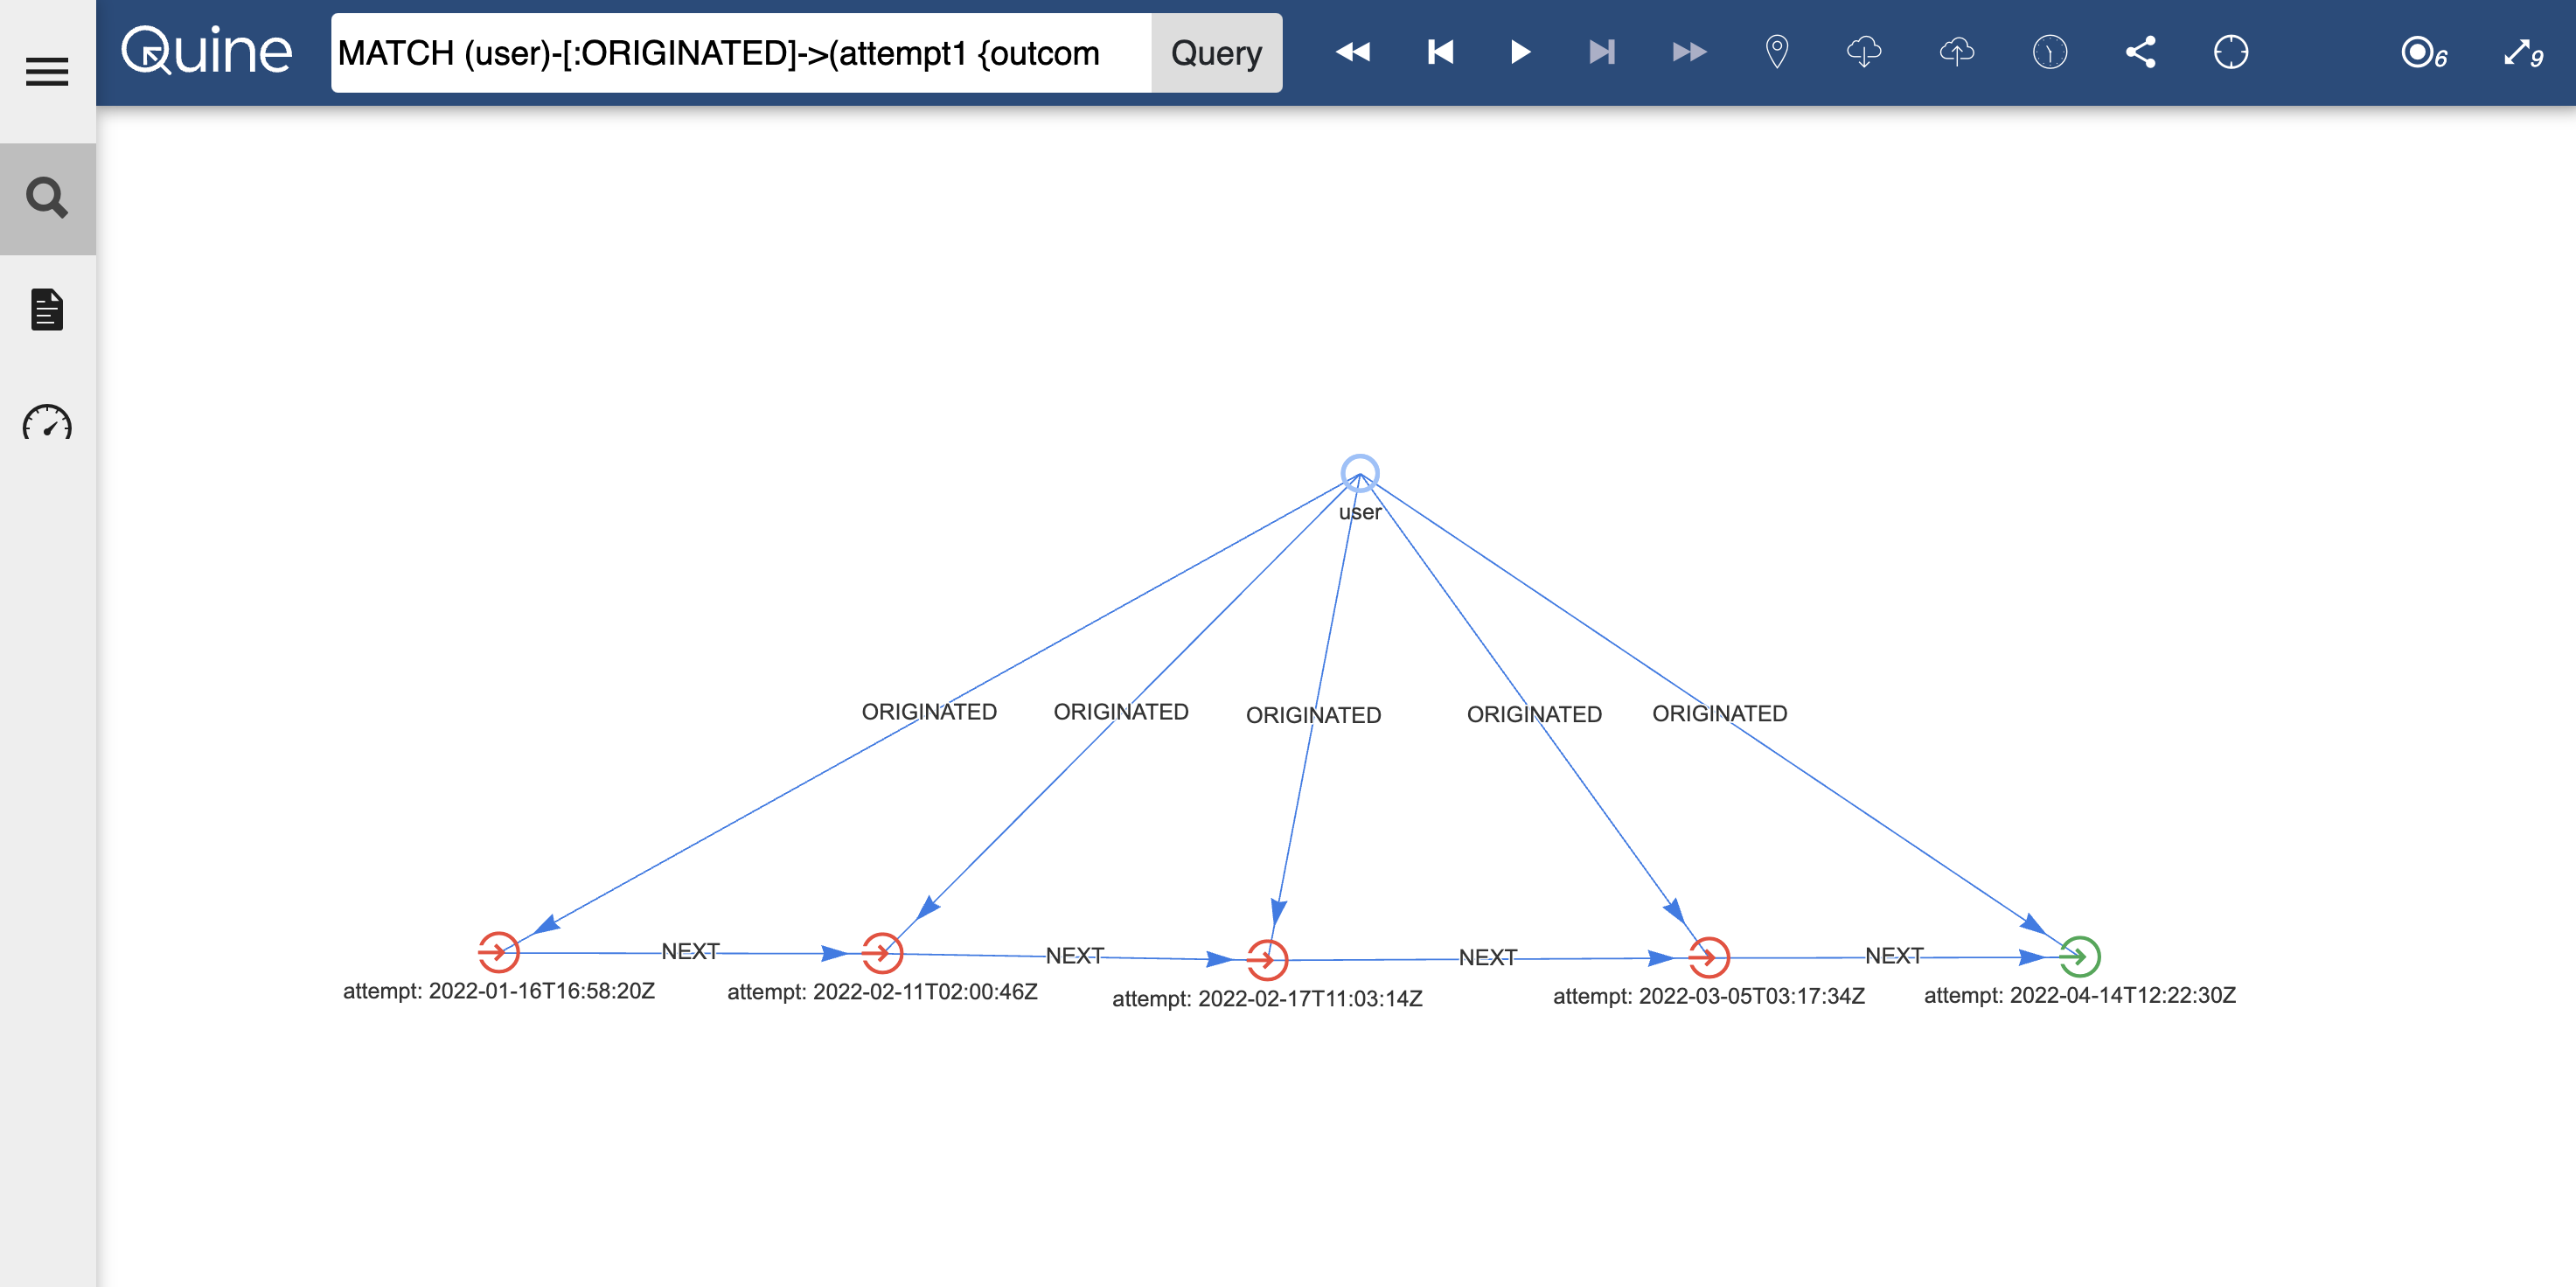
Task: Open the metrics dashboard gauge icon
Action: pos(47,424)
